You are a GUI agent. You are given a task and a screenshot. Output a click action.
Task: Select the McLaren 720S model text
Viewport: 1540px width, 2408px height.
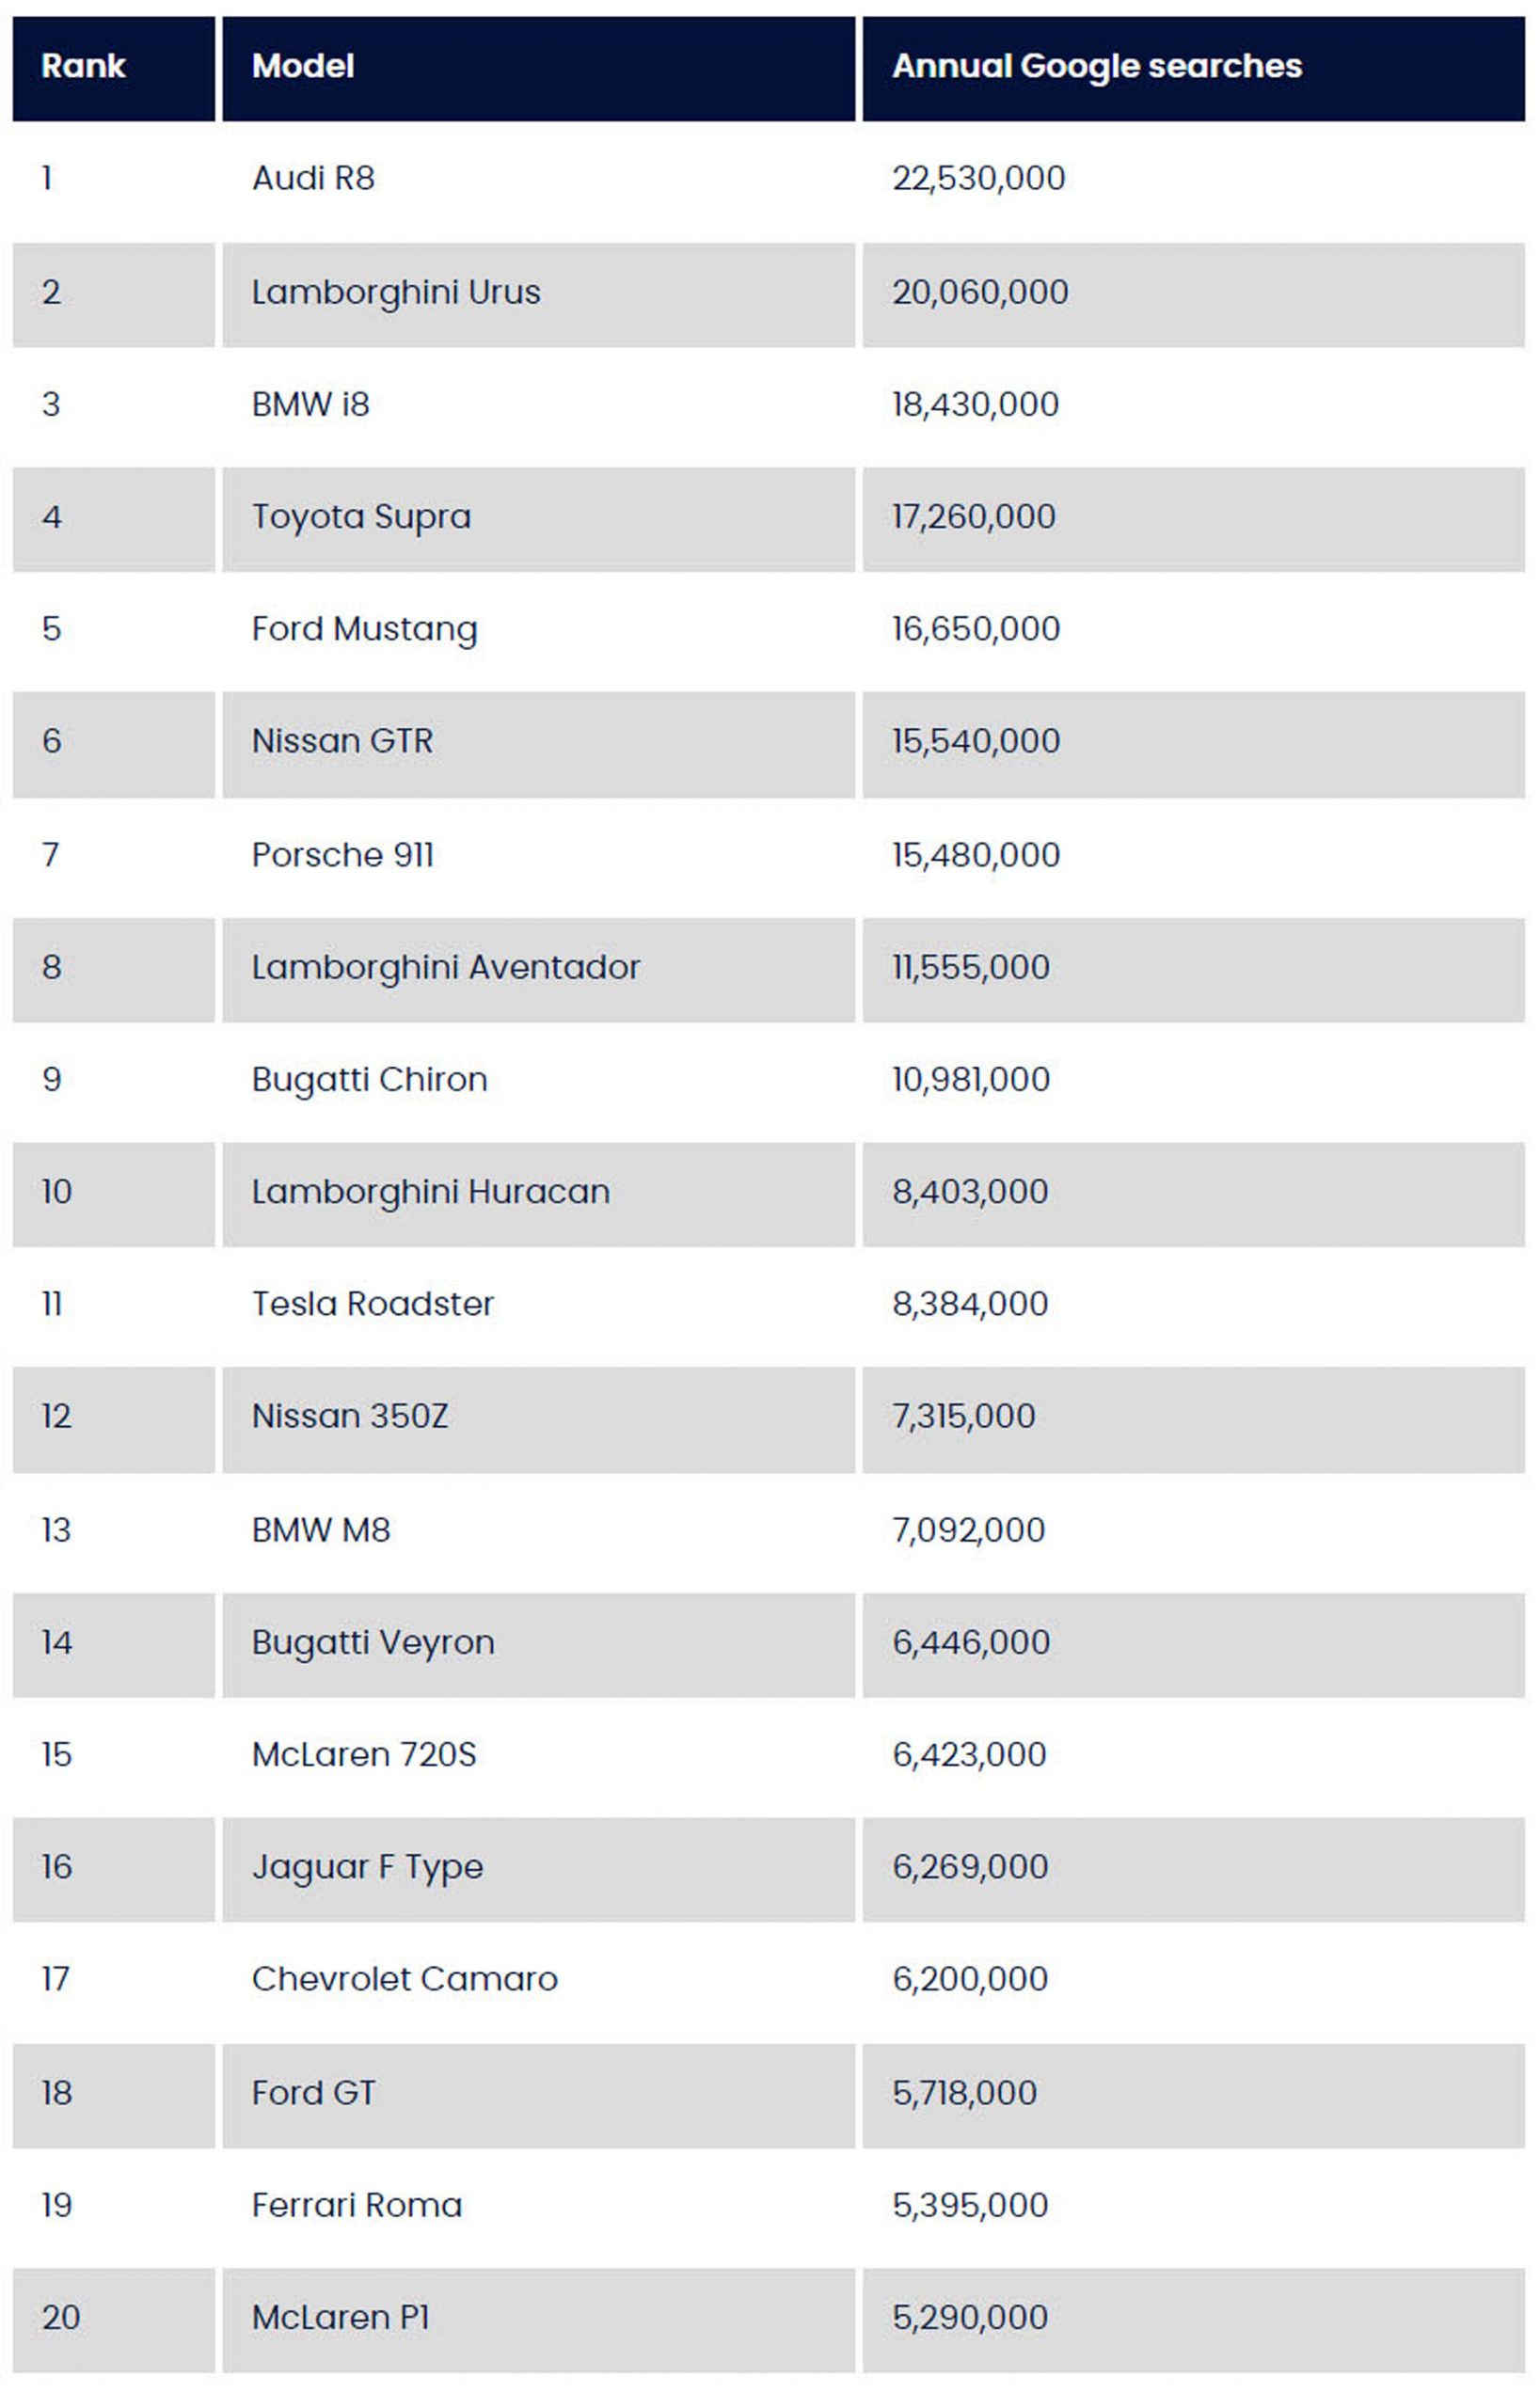point(364,1755)
